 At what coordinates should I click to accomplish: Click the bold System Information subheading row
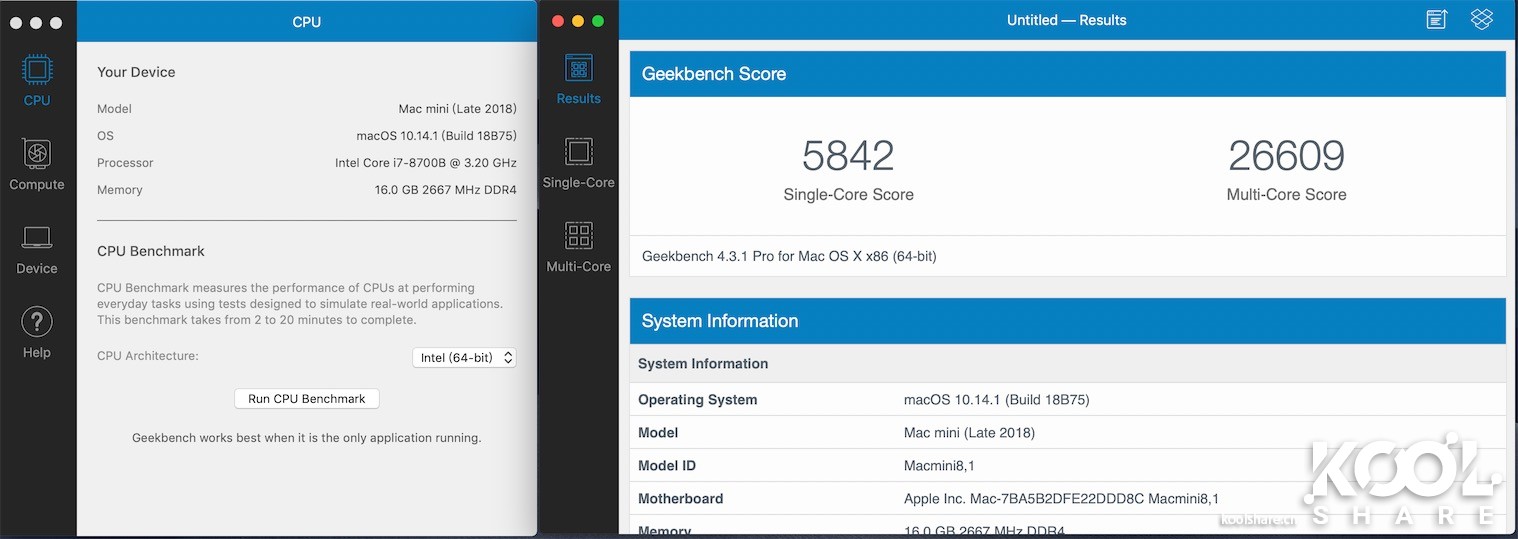(1068, 364)
